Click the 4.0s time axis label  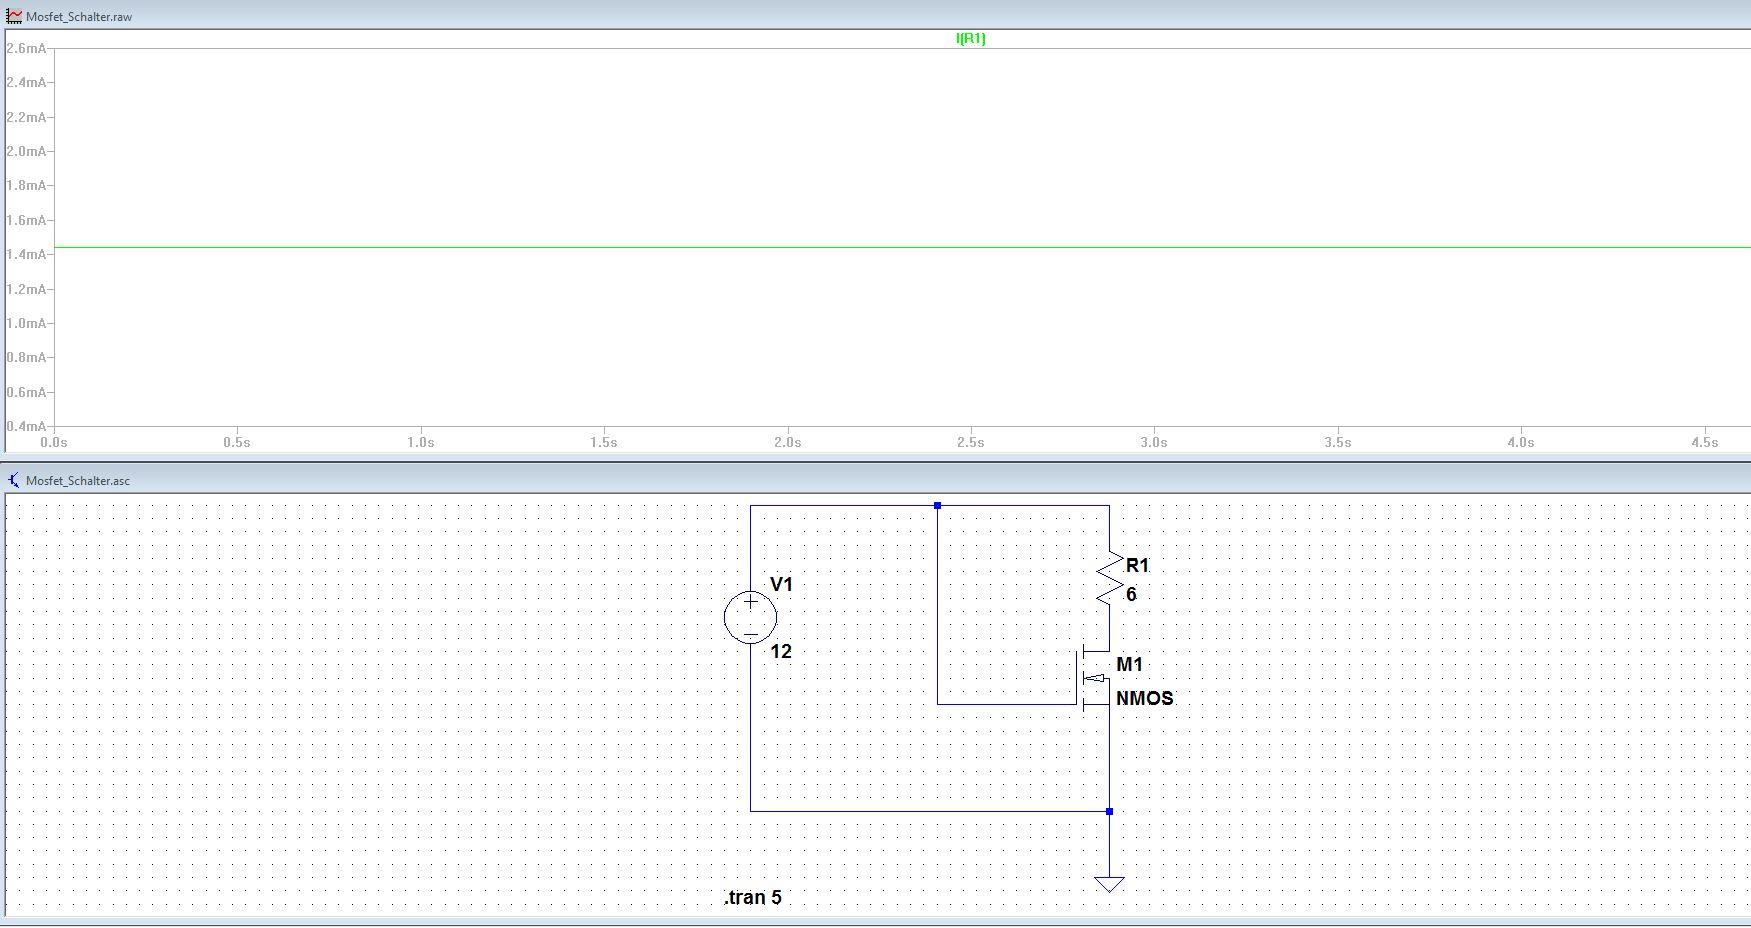(x=1521, y=442)
